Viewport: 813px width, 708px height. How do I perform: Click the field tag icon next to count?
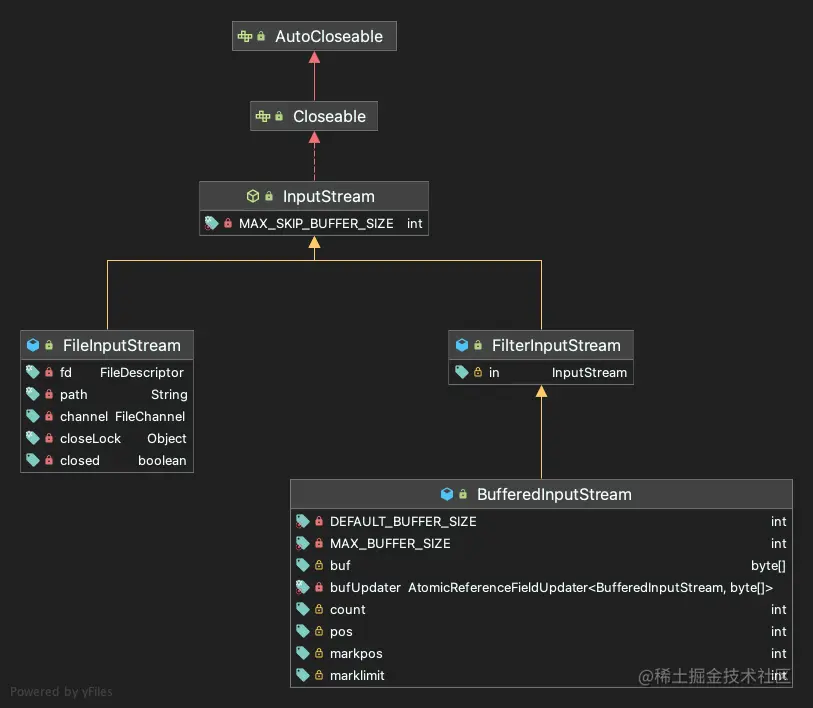tap(302, 609)
